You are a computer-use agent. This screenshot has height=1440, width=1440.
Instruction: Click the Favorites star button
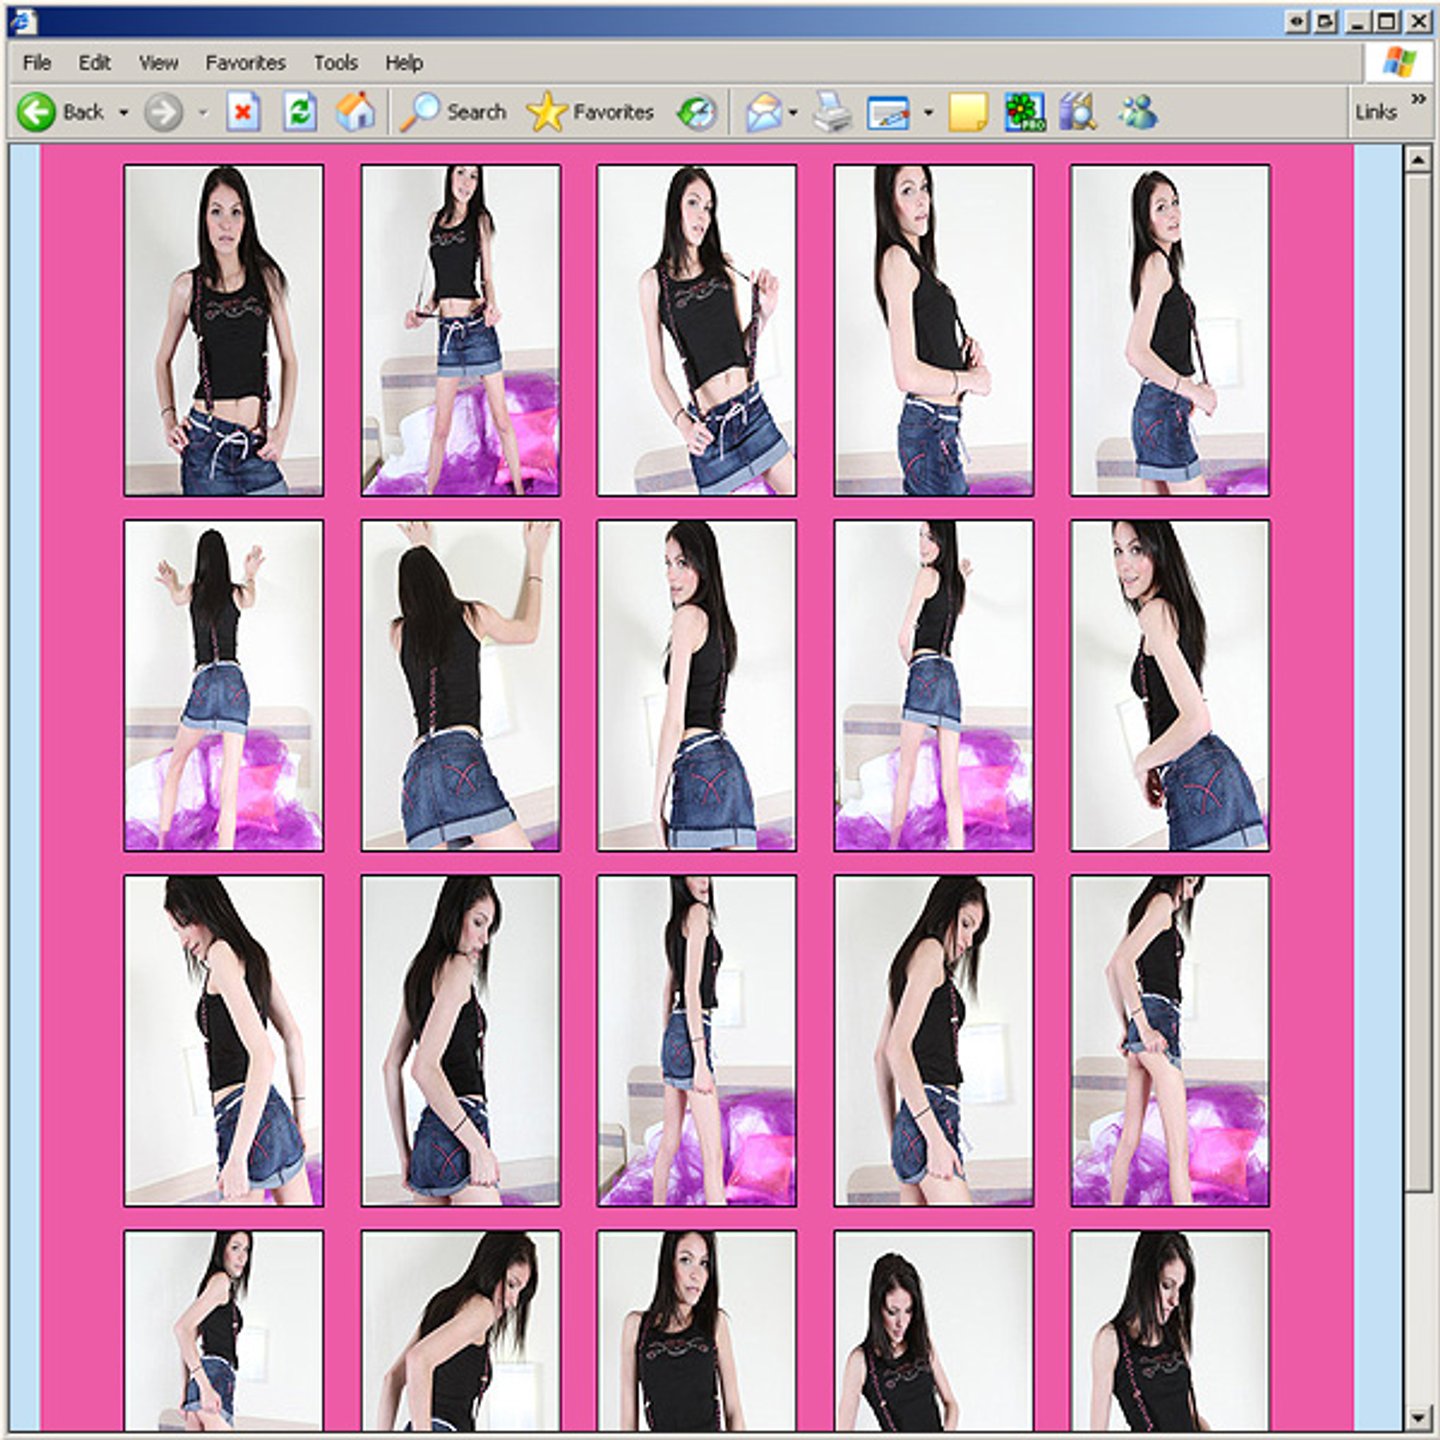click(591, 112)
